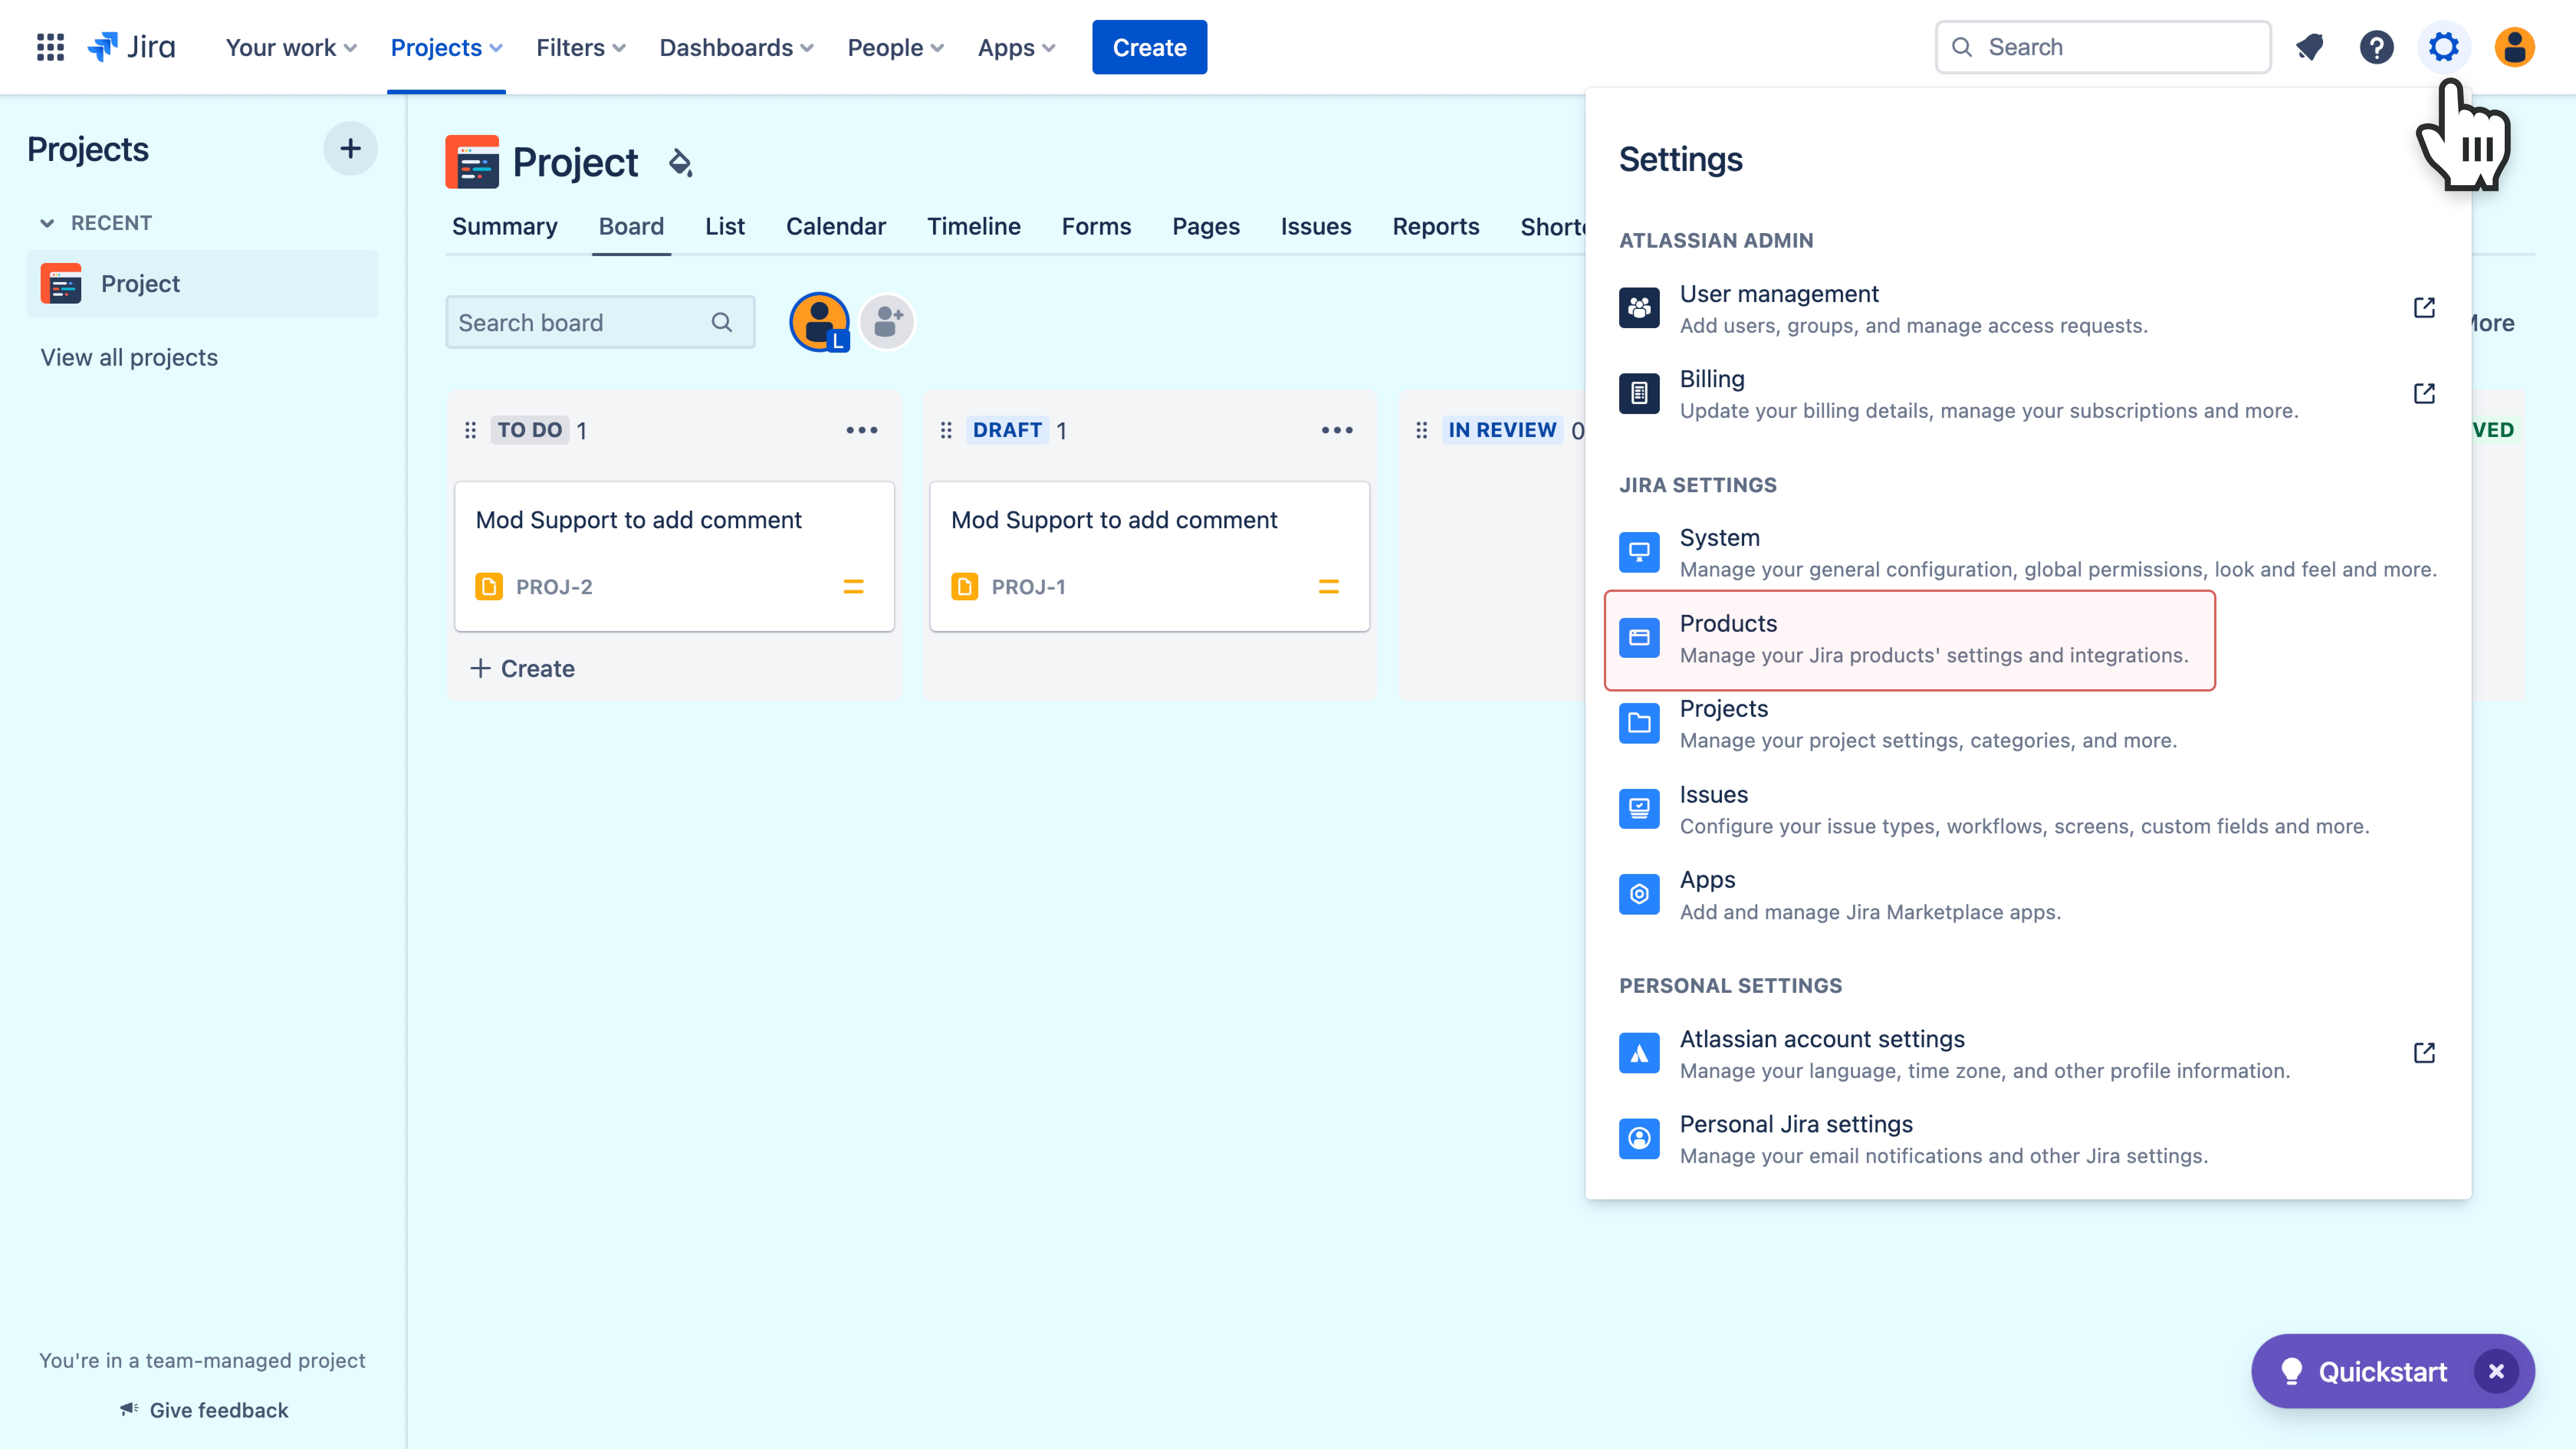Open the DRAFT column more options
The height and width of the screenshot is (1449, 2576).
pos(1337,430)
